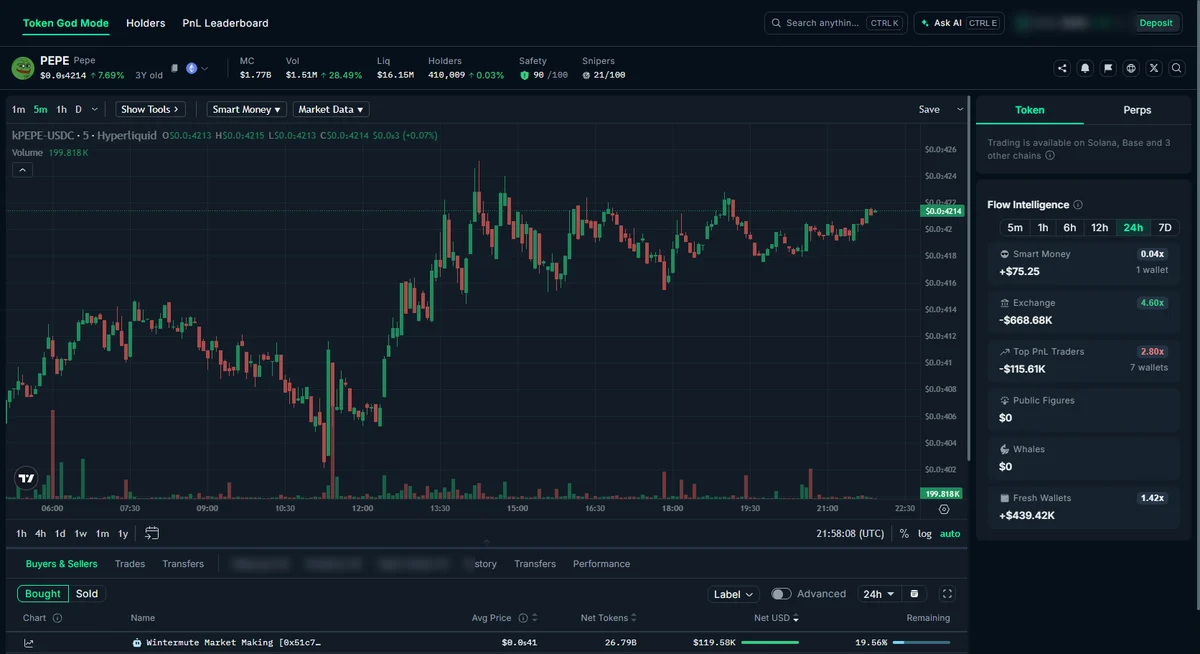The width and height of the screenshot is (1200, 654).
Task: Sort by Net Tokens column arrows
Action: click(x=633, y=618)
